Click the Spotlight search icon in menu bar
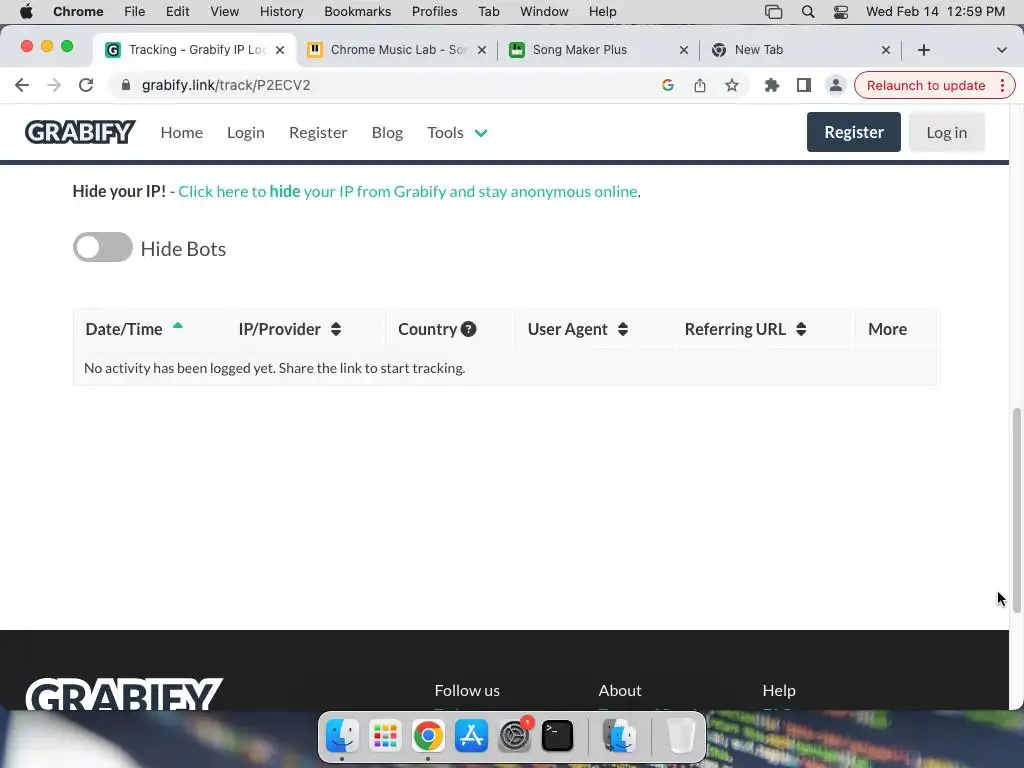The image size is (1024, 768). tap(808, 12)
